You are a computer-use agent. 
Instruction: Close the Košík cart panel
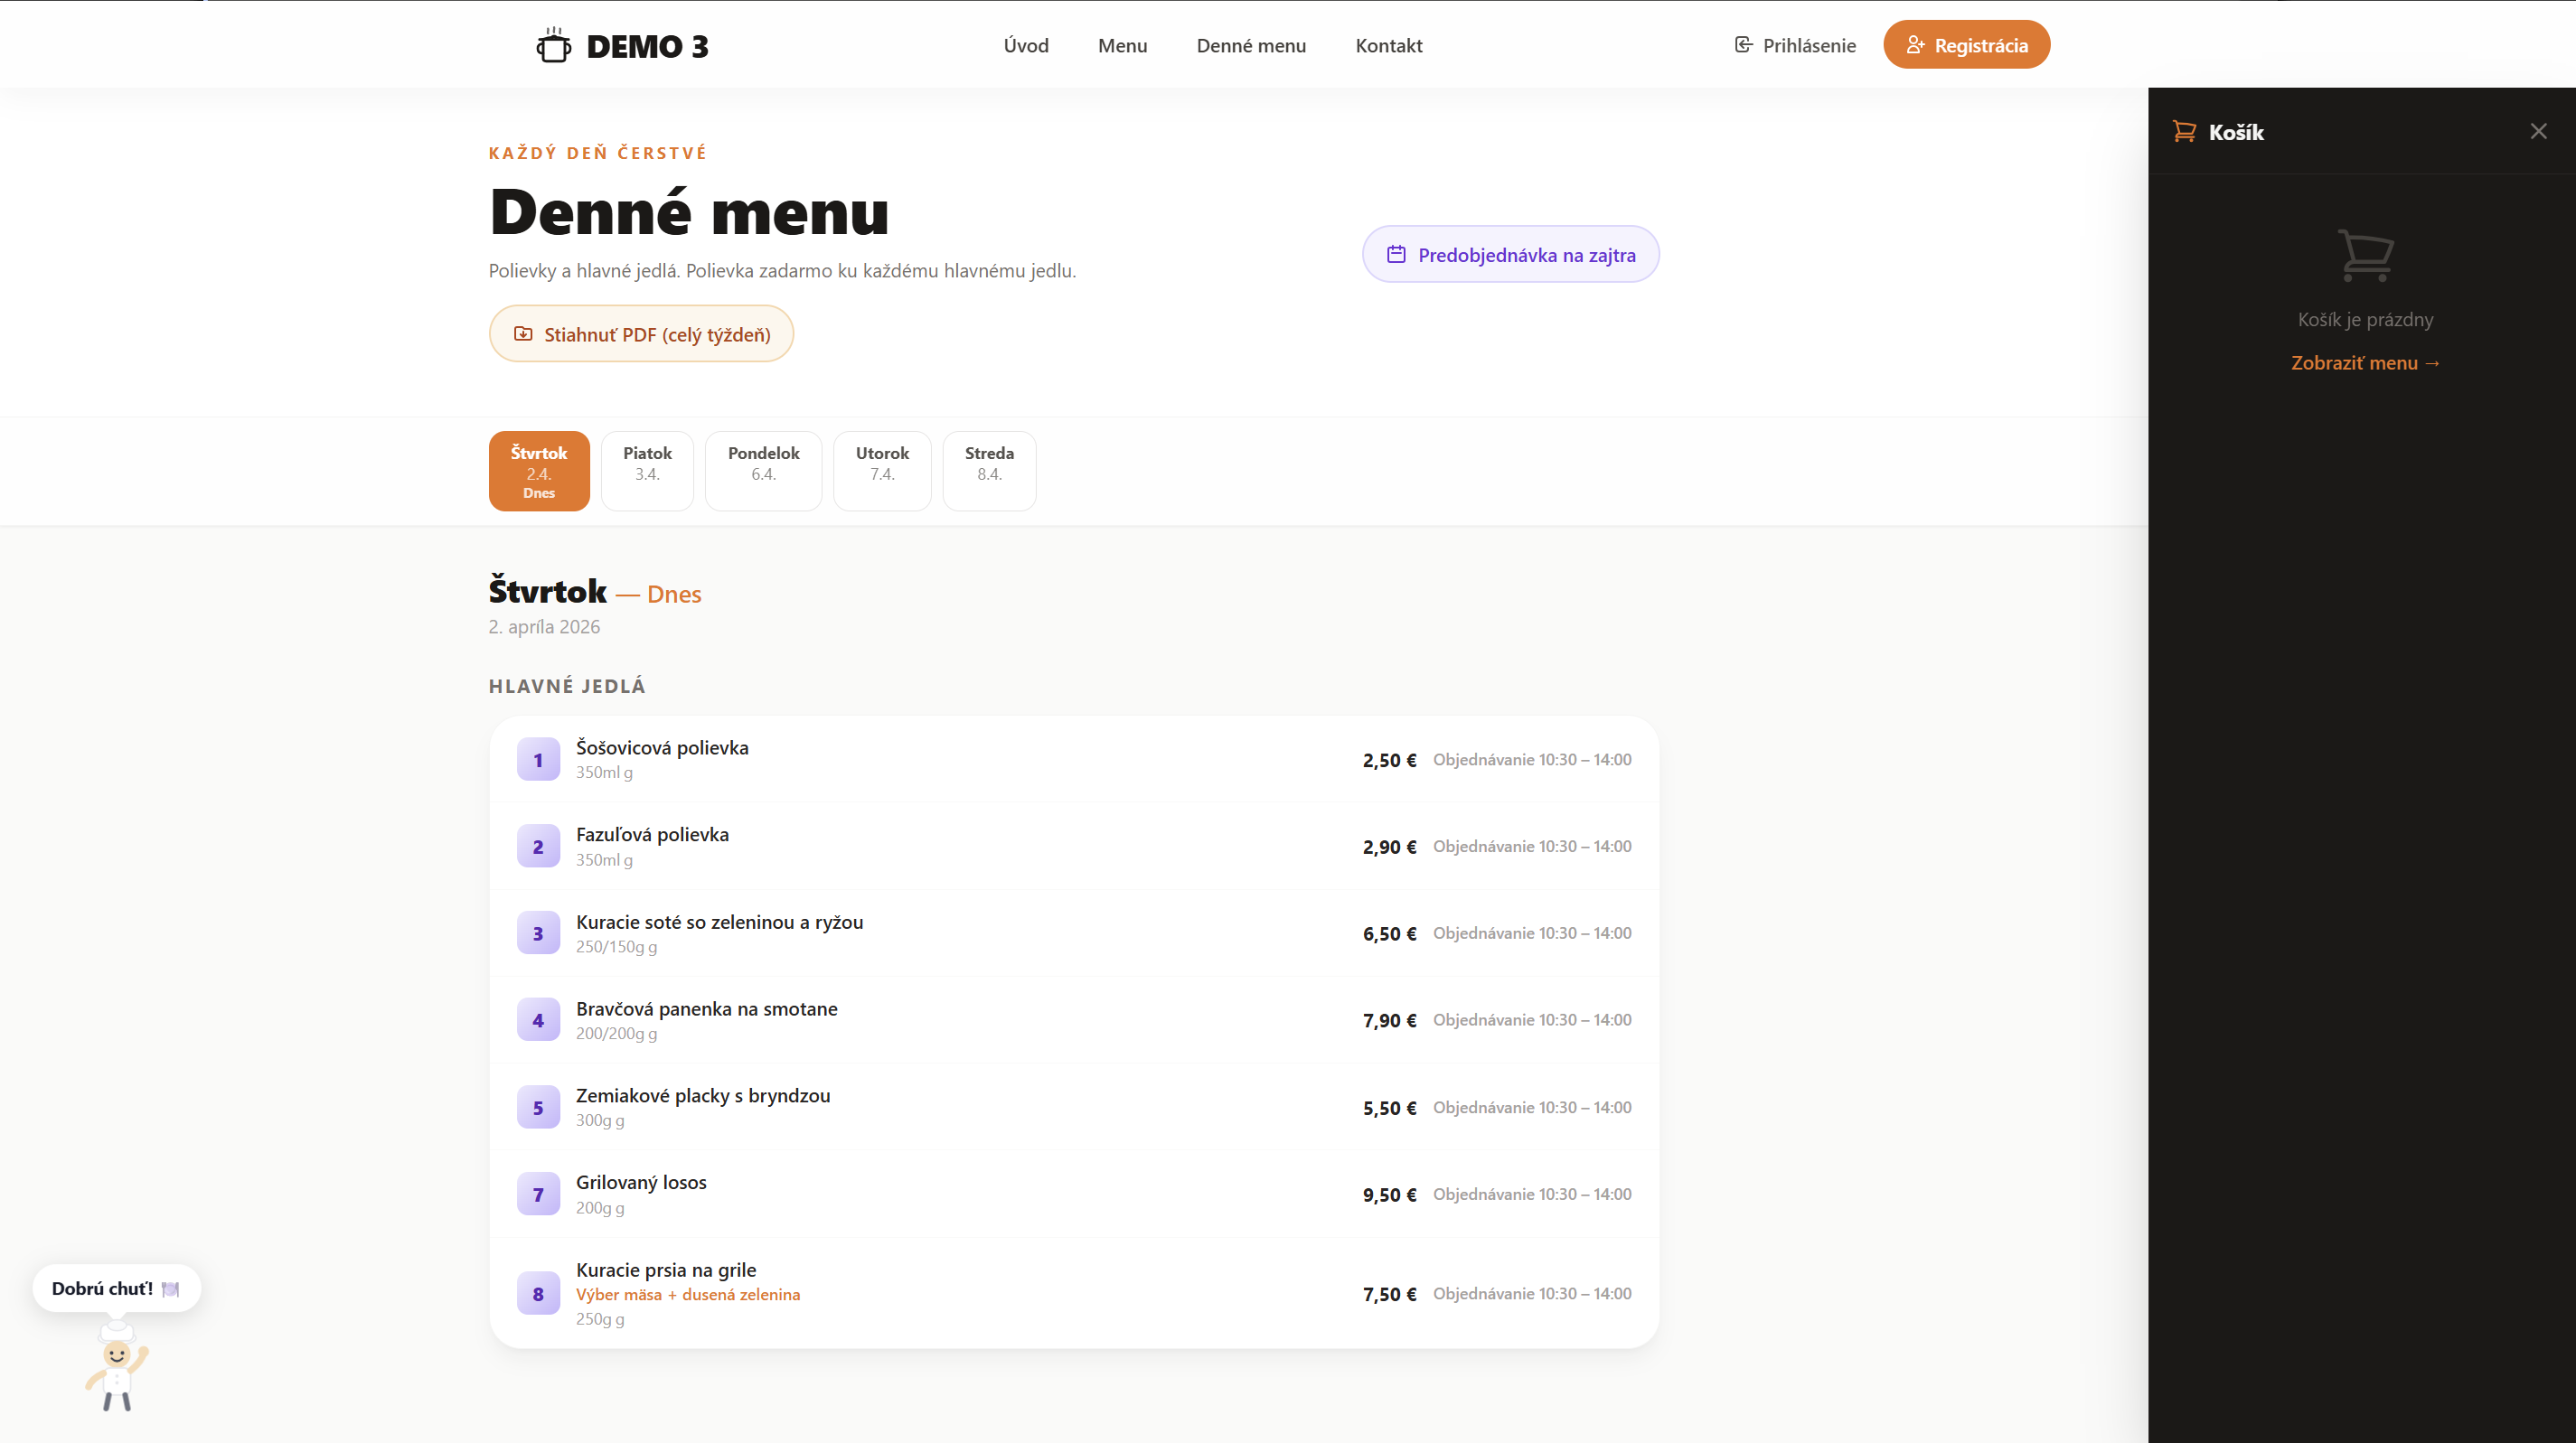tap(2538, 130)
